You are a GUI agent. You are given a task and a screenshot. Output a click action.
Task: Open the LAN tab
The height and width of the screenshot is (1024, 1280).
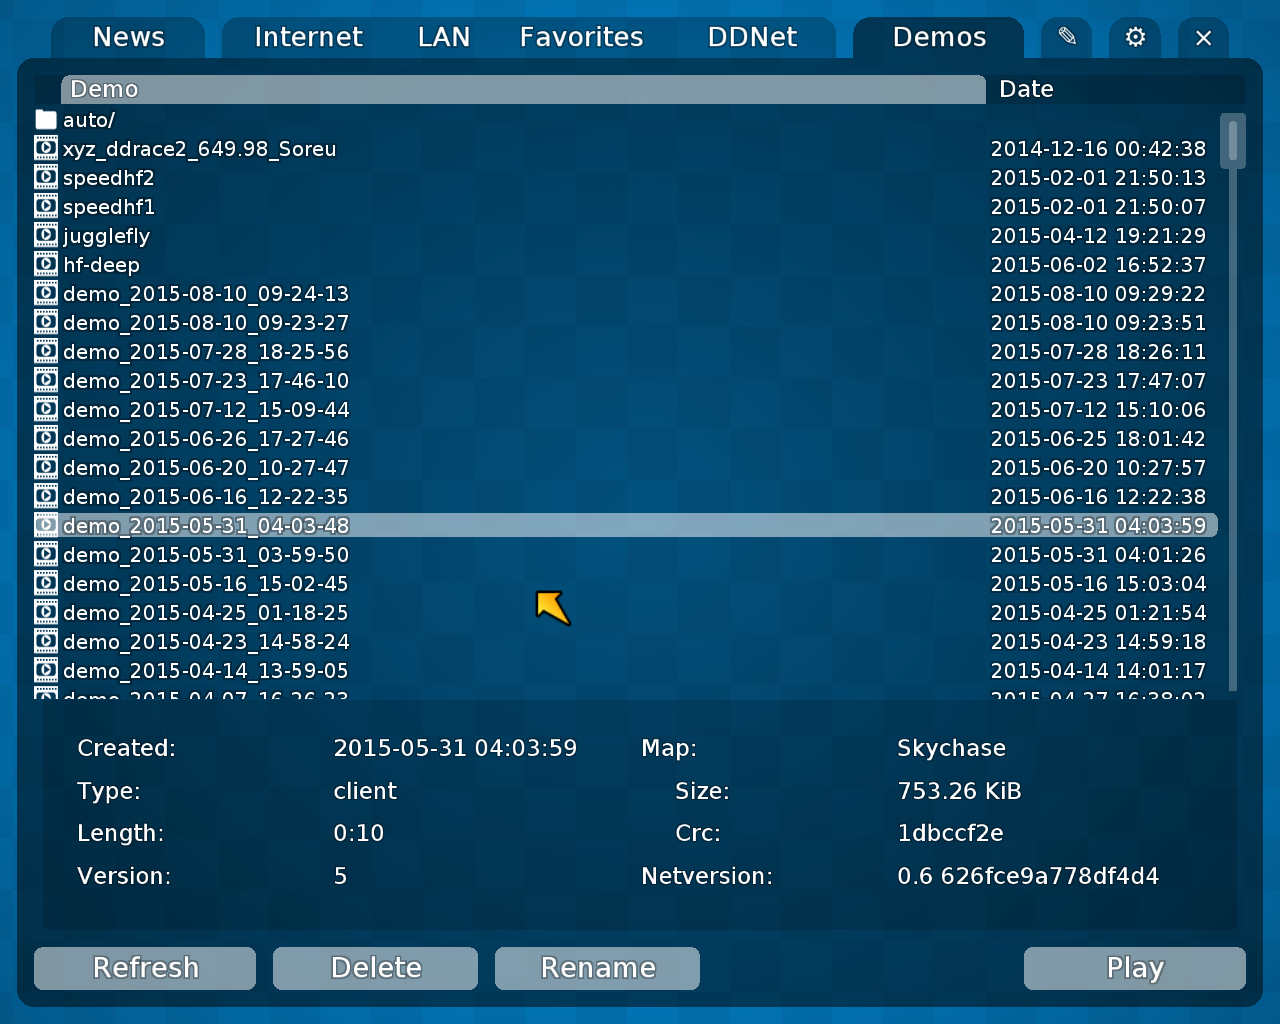pyautogui.click(x=444, y=37)
